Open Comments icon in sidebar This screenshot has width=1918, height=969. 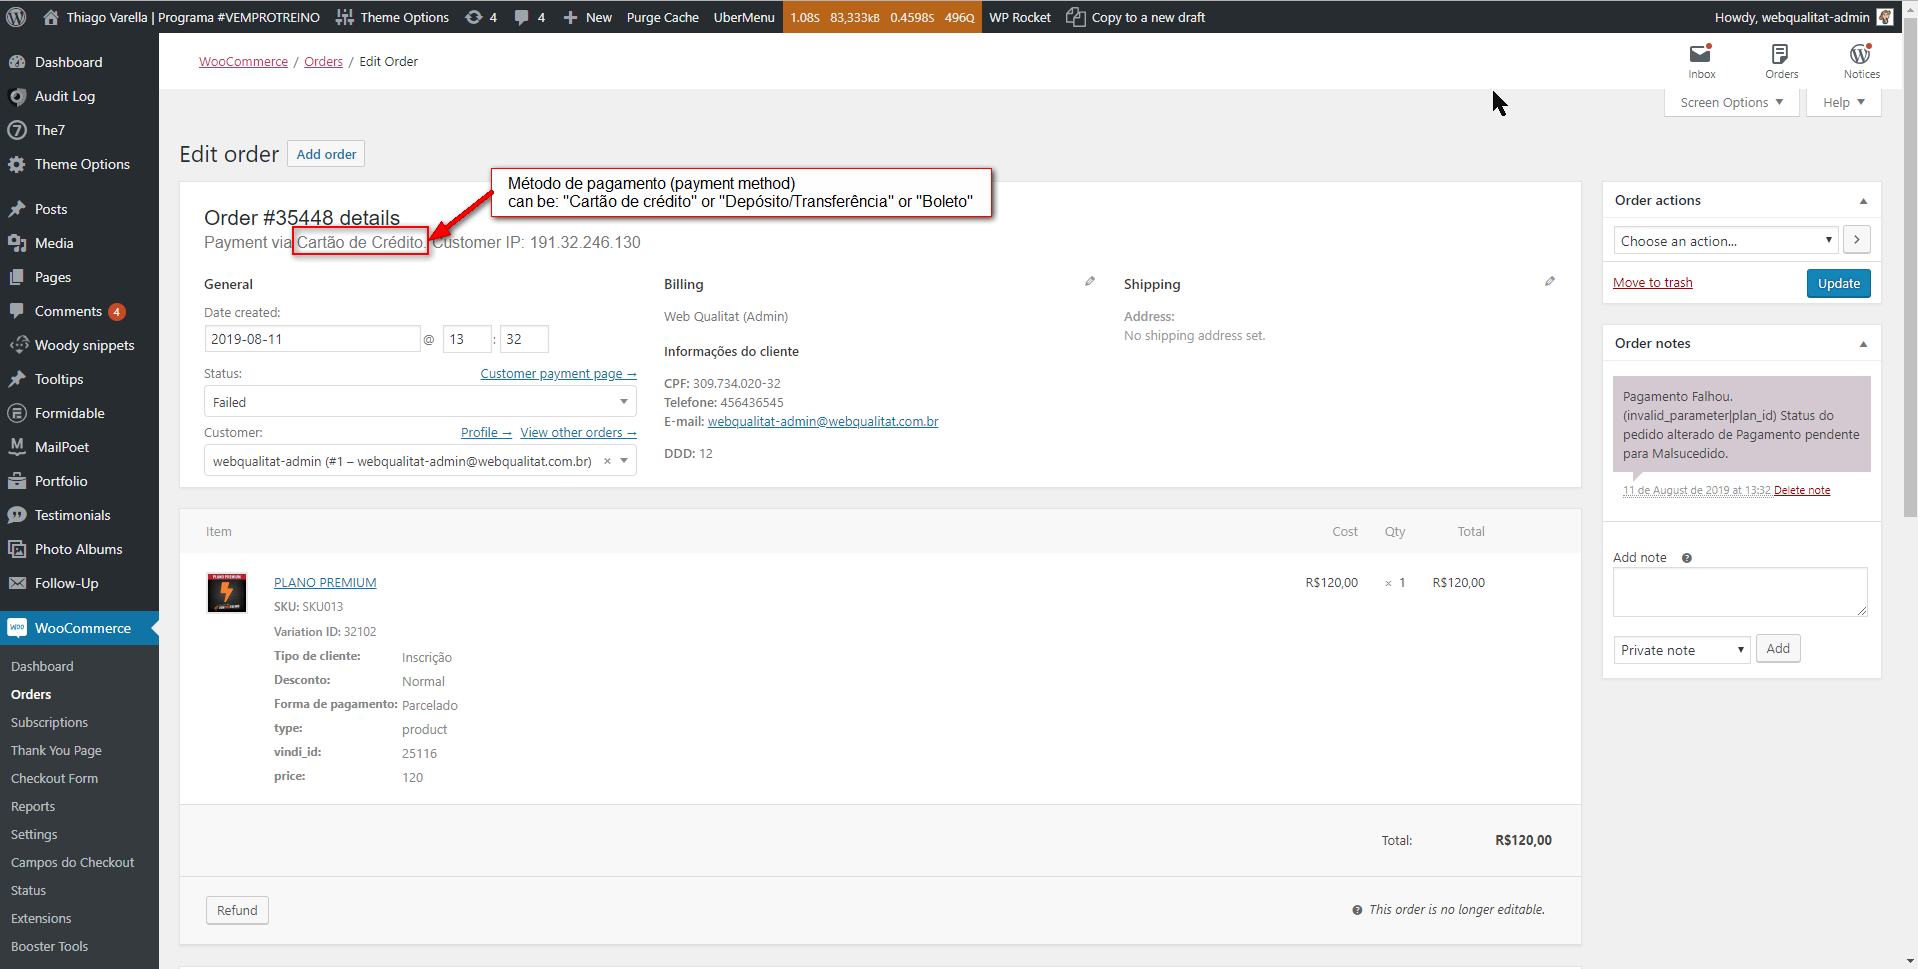pos(17,311)
